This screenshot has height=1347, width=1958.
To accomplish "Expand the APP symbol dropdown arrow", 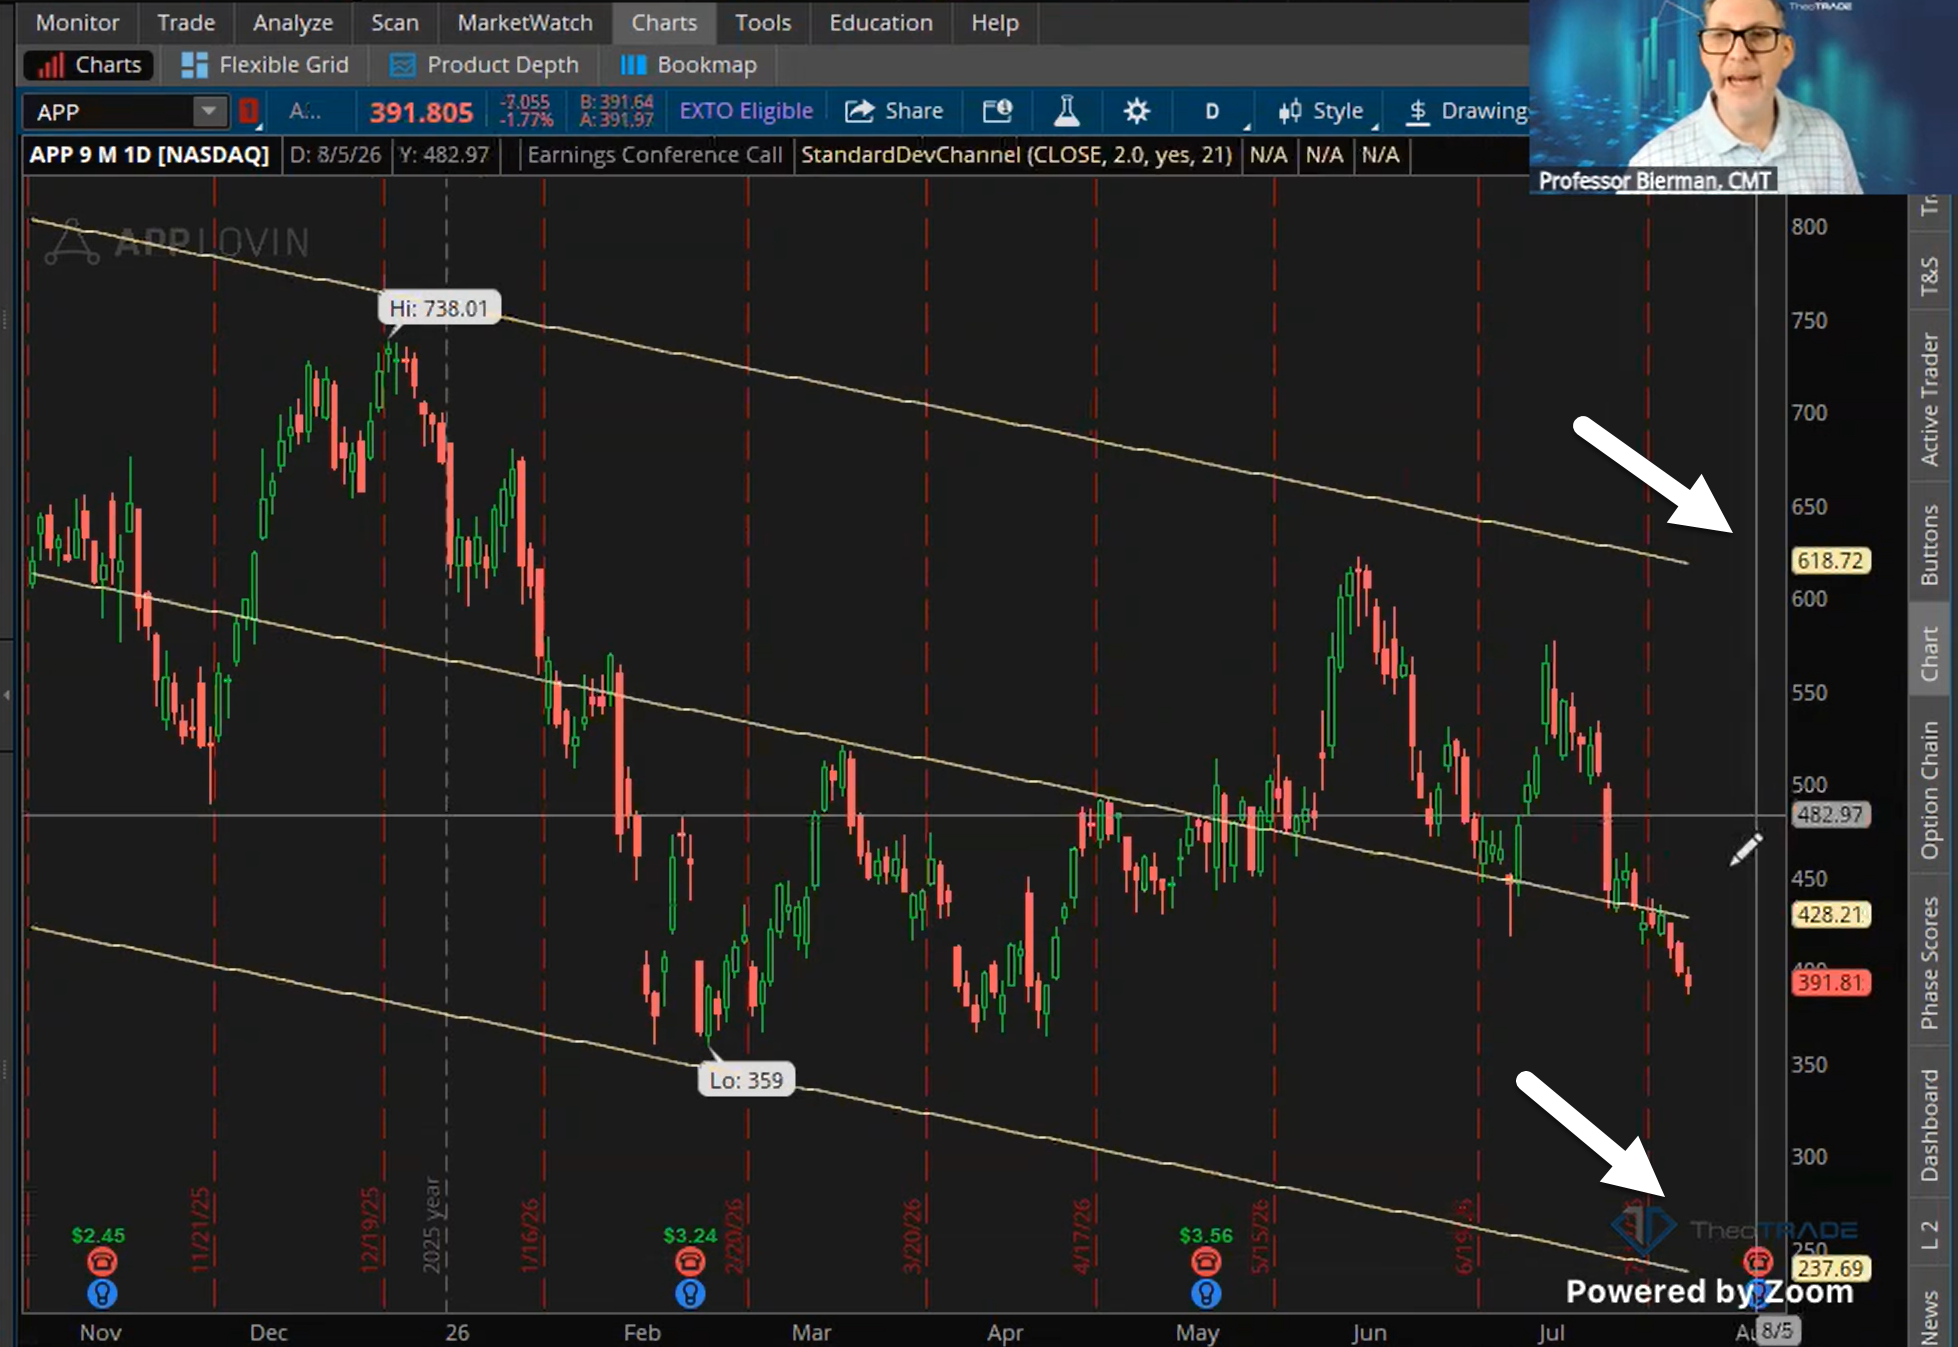I will [209, 111].
